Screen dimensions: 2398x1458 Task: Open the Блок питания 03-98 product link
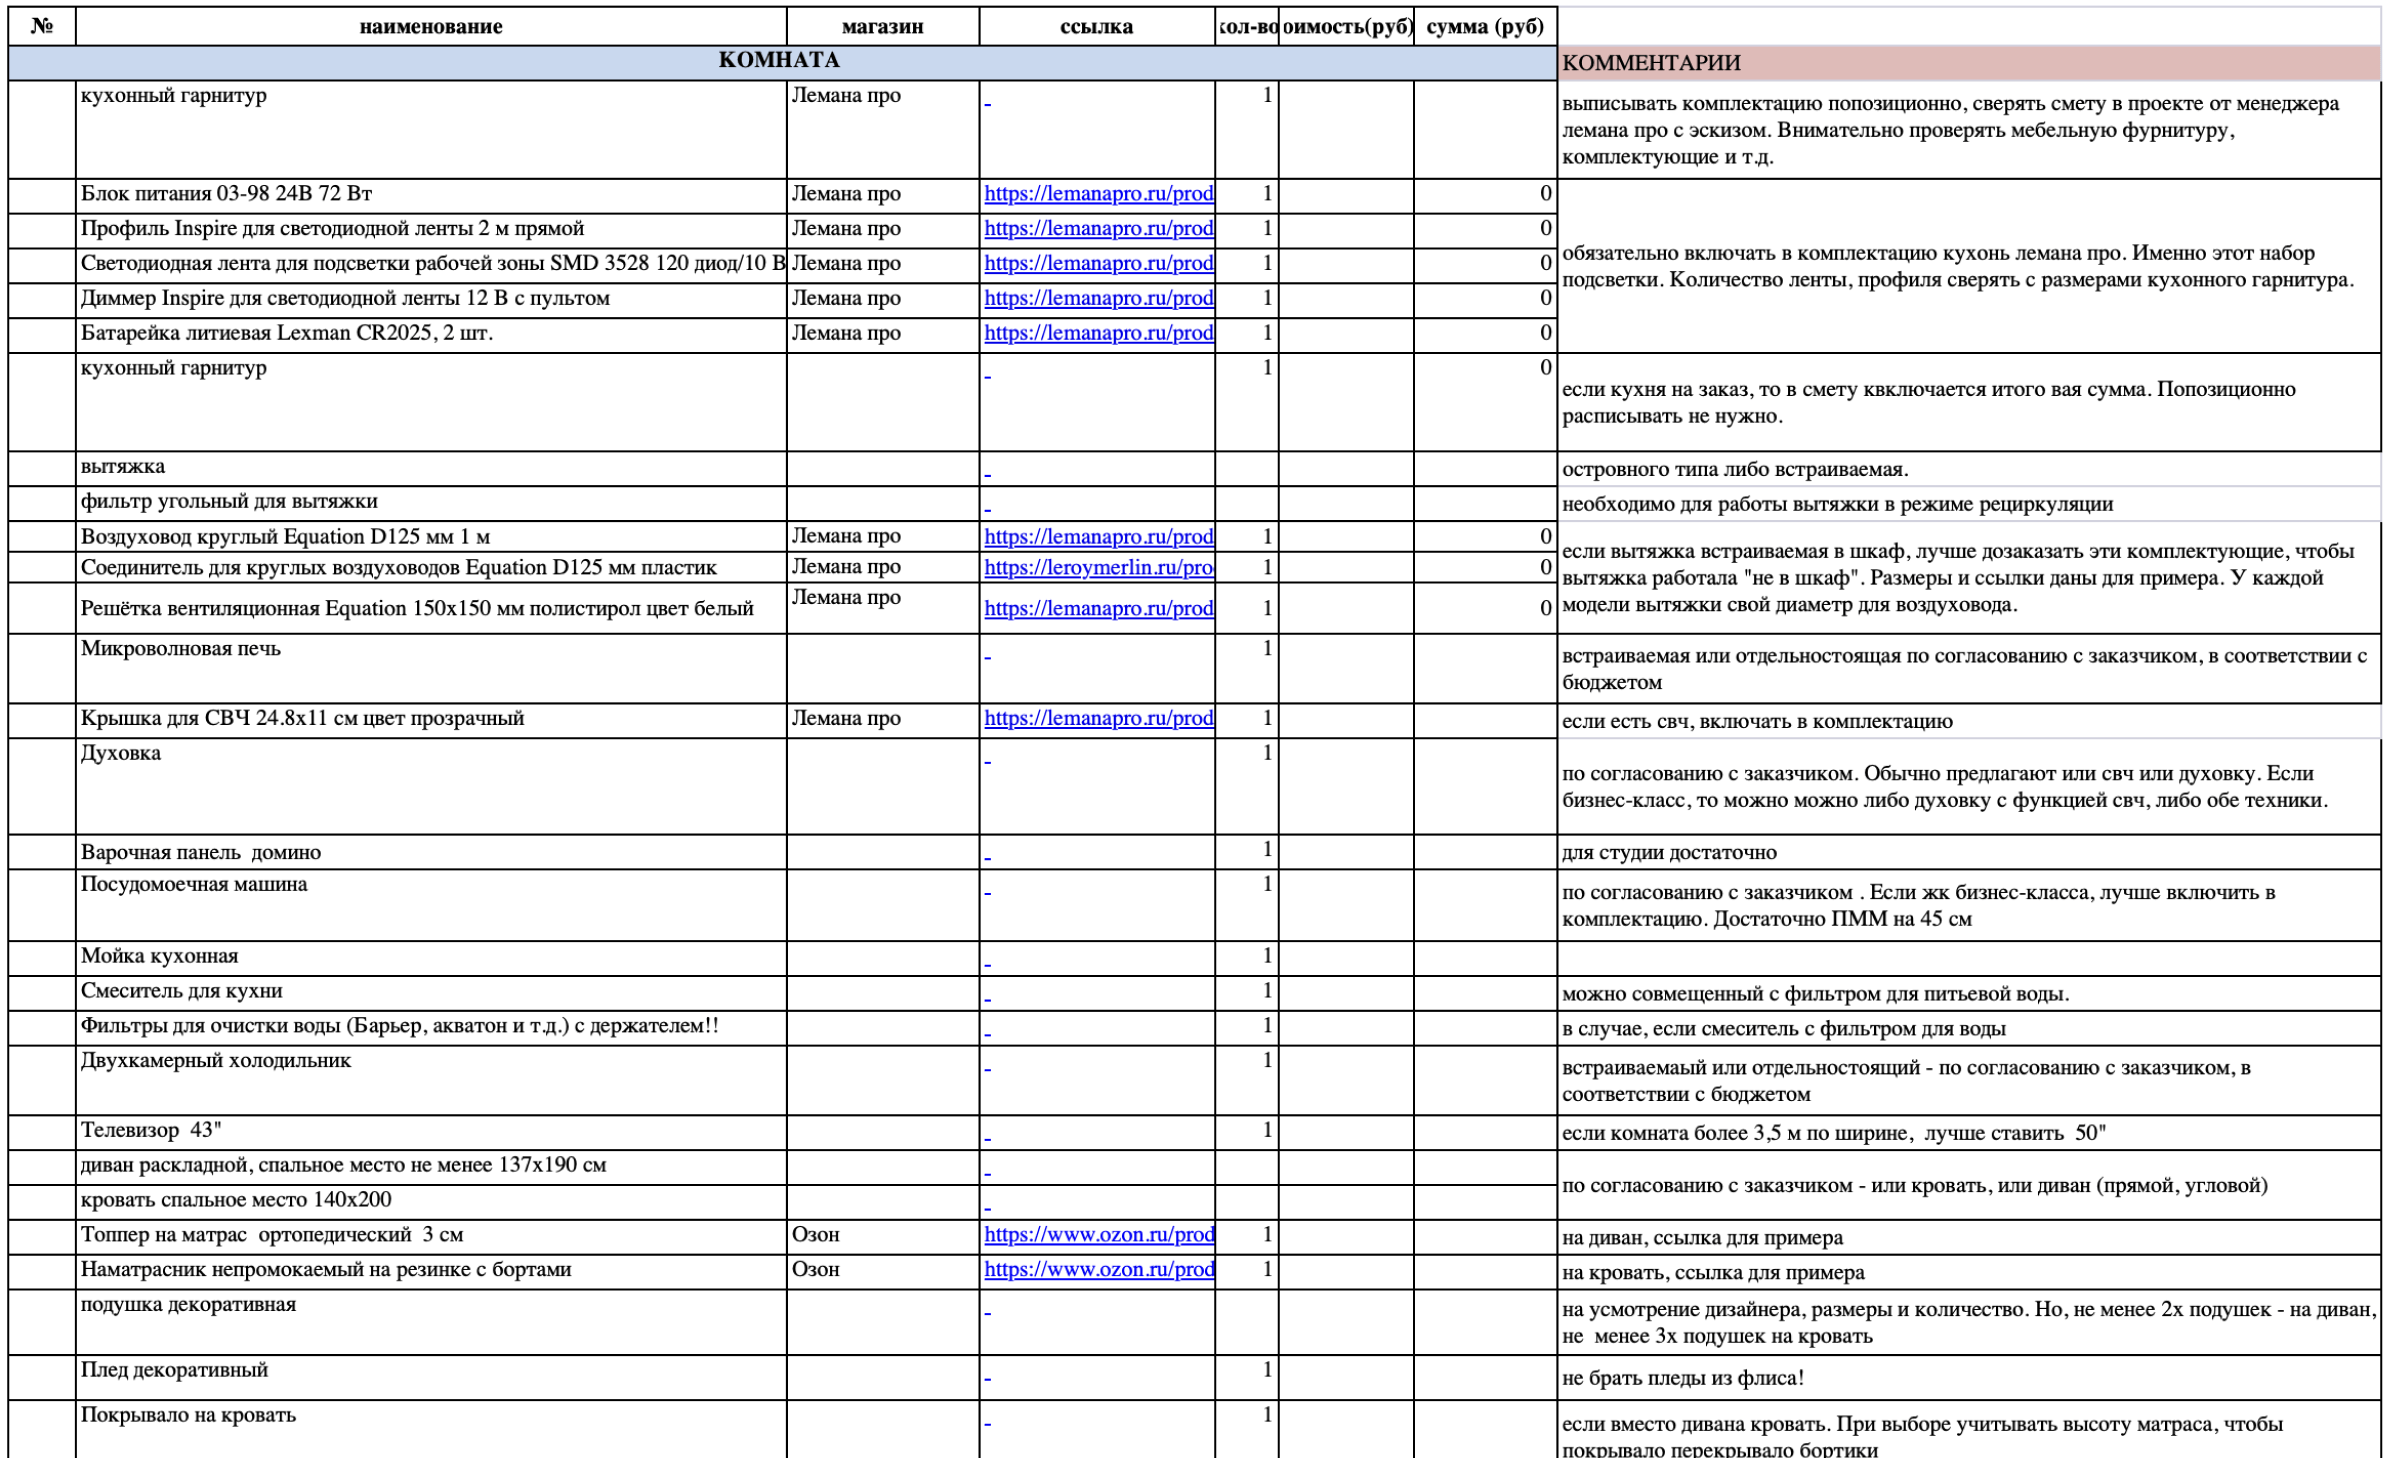1098,194
